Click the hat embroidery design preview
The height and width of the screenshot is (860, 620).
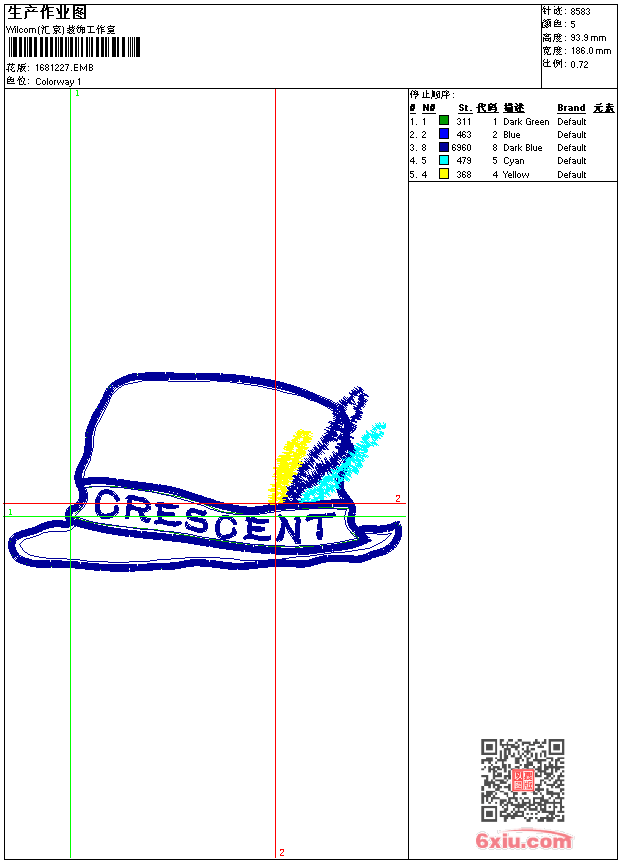[x=205, y=472]
